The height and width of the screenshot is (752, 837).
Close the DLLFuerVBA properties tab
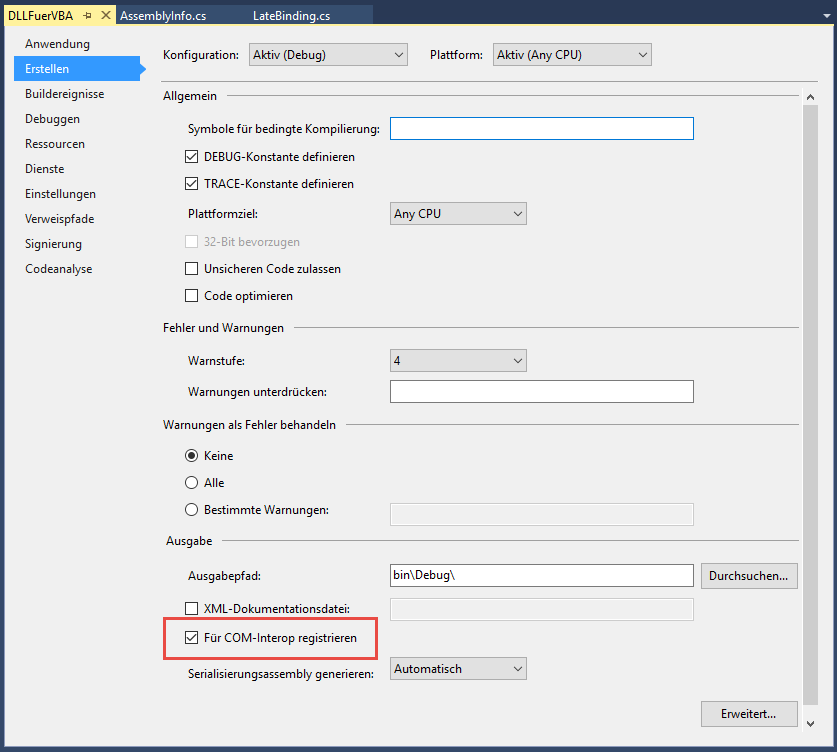[107, 15]
